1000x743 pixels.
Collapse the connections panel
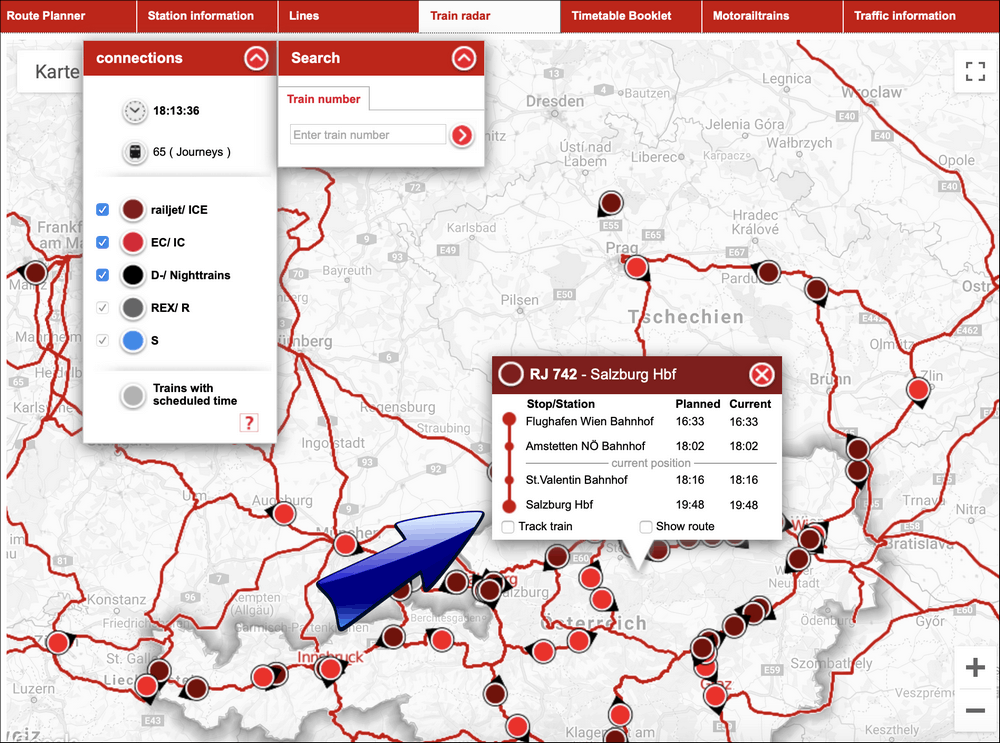coord(256,58)
